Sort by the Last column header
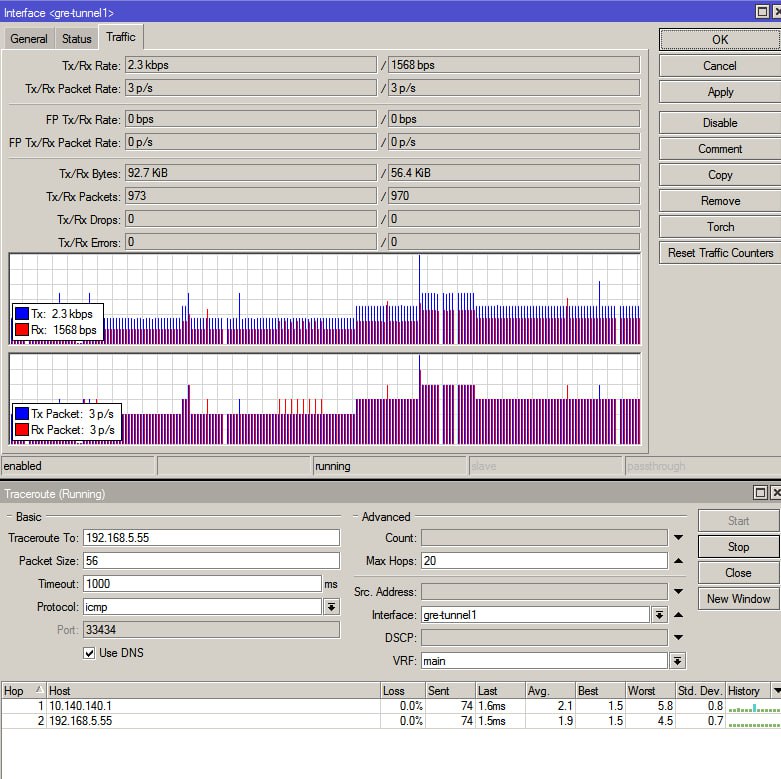This screenshot has width=781, height=779. (501, 691)
